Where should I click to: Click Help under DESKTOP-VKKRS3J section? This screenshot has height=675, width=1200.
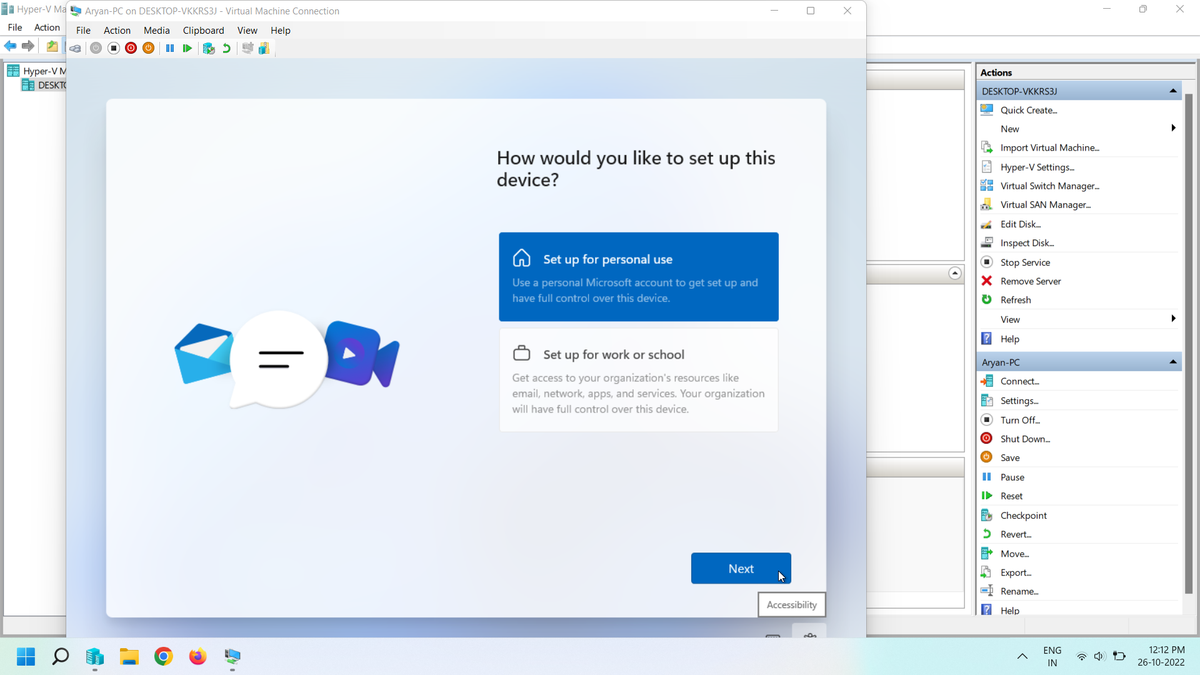pos(1009,339)
